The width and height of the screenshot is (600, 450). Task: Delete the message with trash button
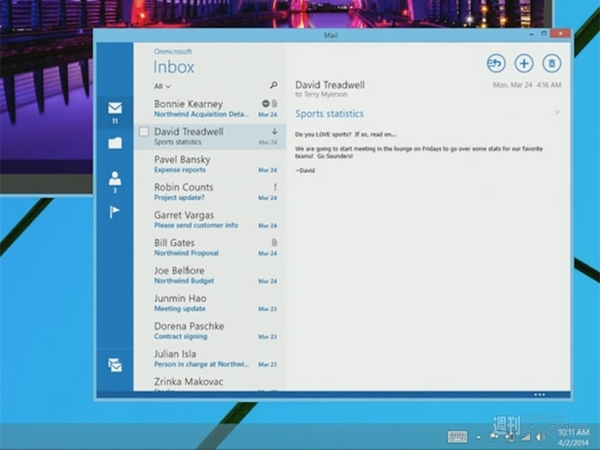coord(551,64)
